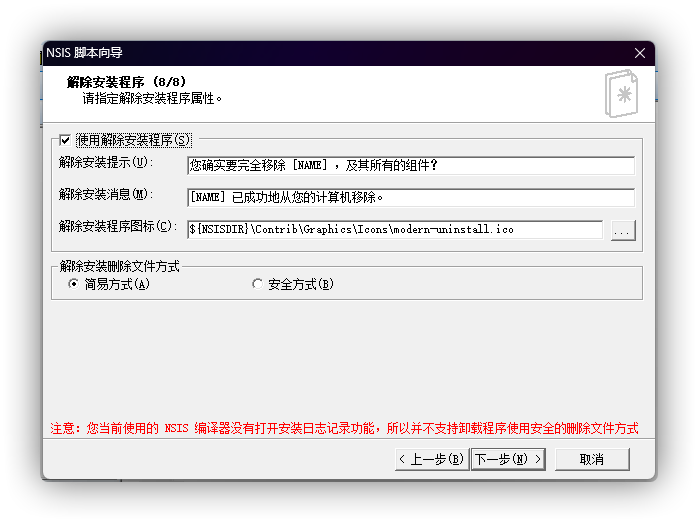Click the 请指定解除安装程序属性 subtitle text

coord(152,98)
